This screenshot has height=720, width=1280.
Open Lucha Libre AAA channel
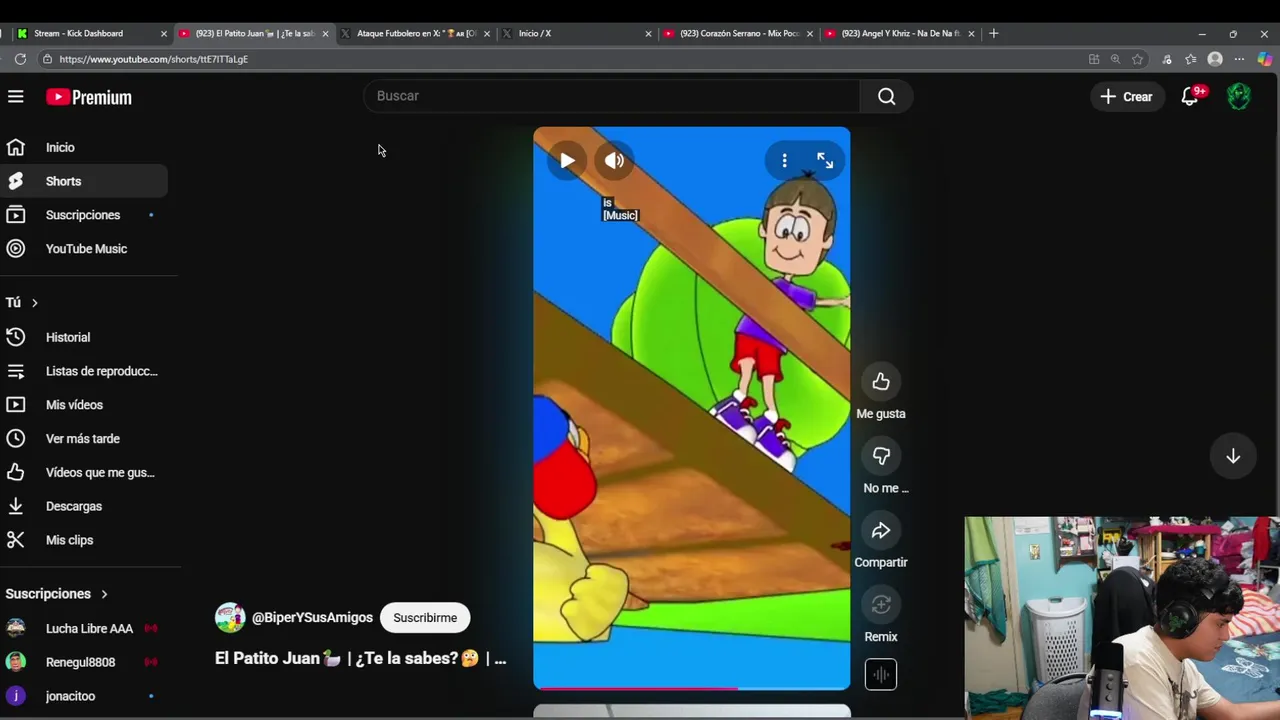[84, 628]
